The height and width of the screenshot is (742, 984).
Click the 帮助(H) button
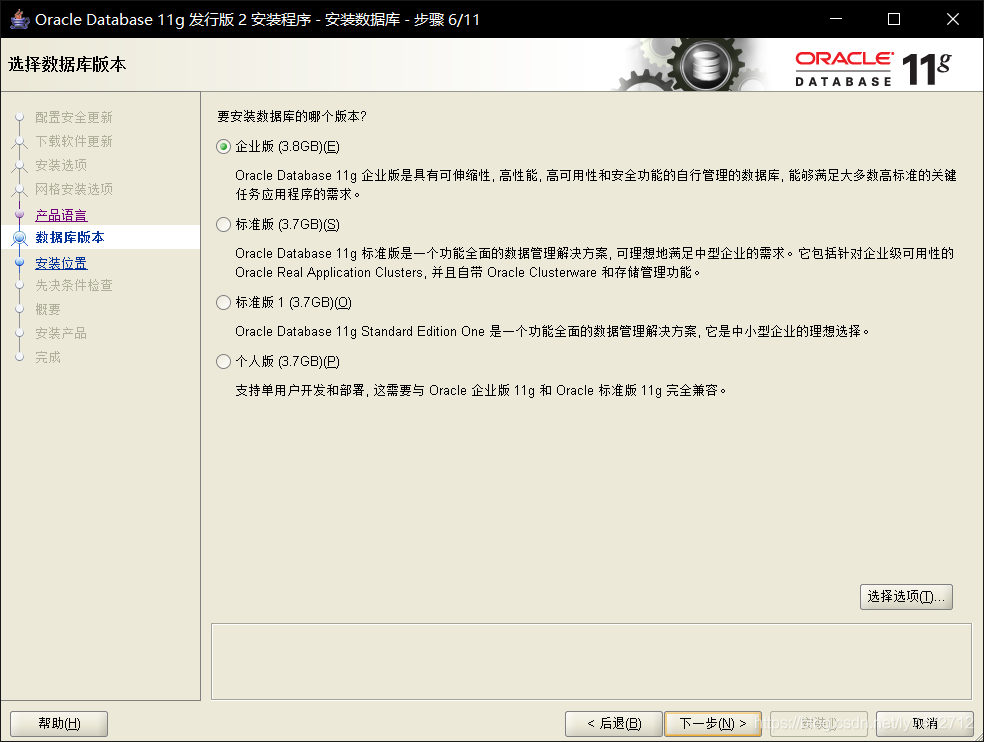point(59,724)
